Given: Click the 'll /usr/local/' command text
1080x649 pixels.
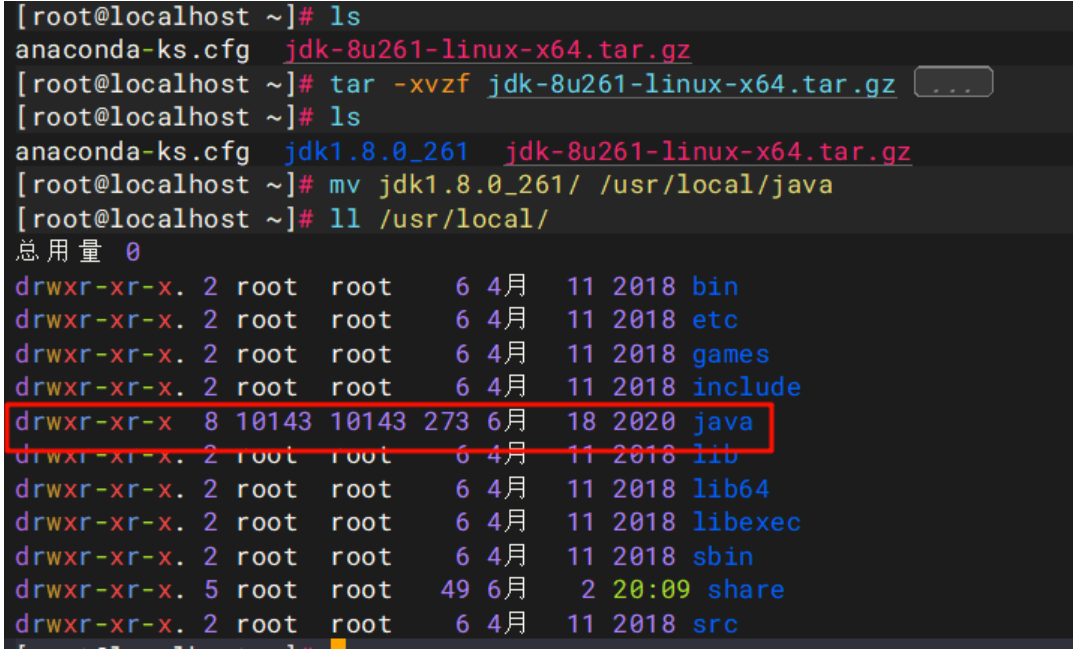Looking at the screenshot, I should (x=439, y=219).
